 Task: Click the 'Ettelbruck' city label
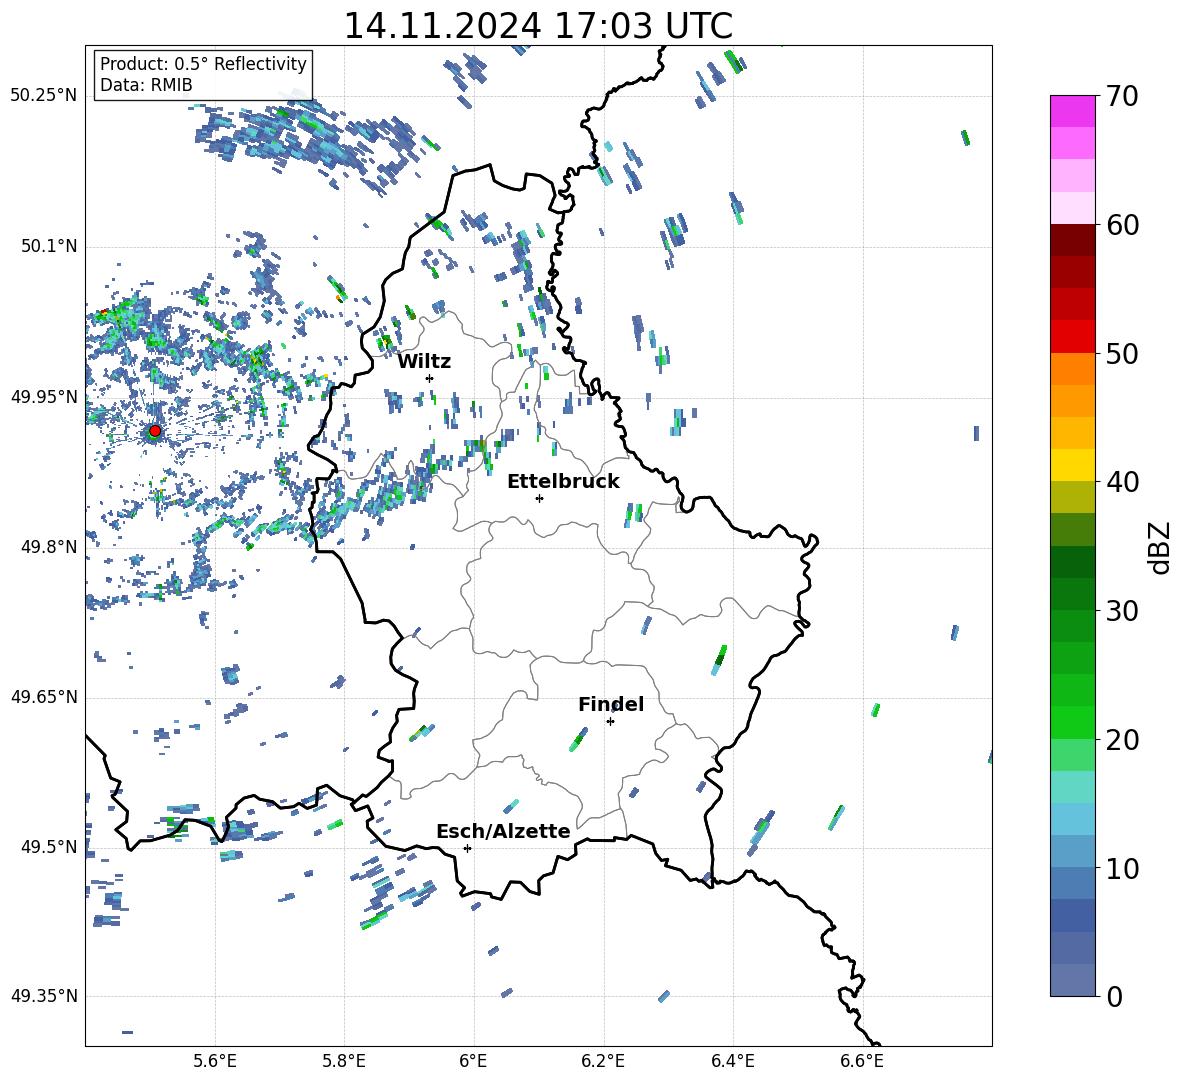563,481
